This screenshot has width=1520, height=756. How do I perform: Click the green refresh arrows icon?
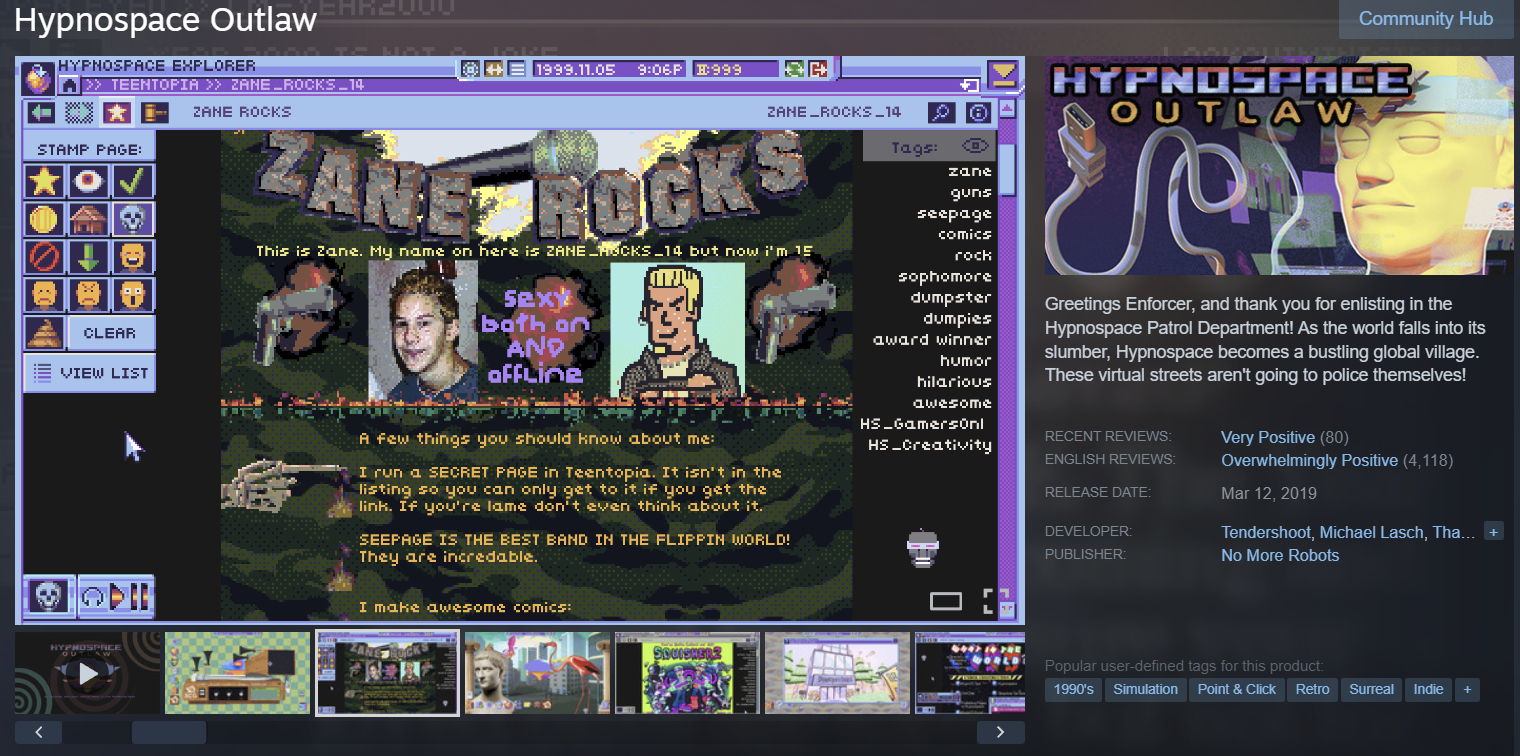click(x=795, y=69)
